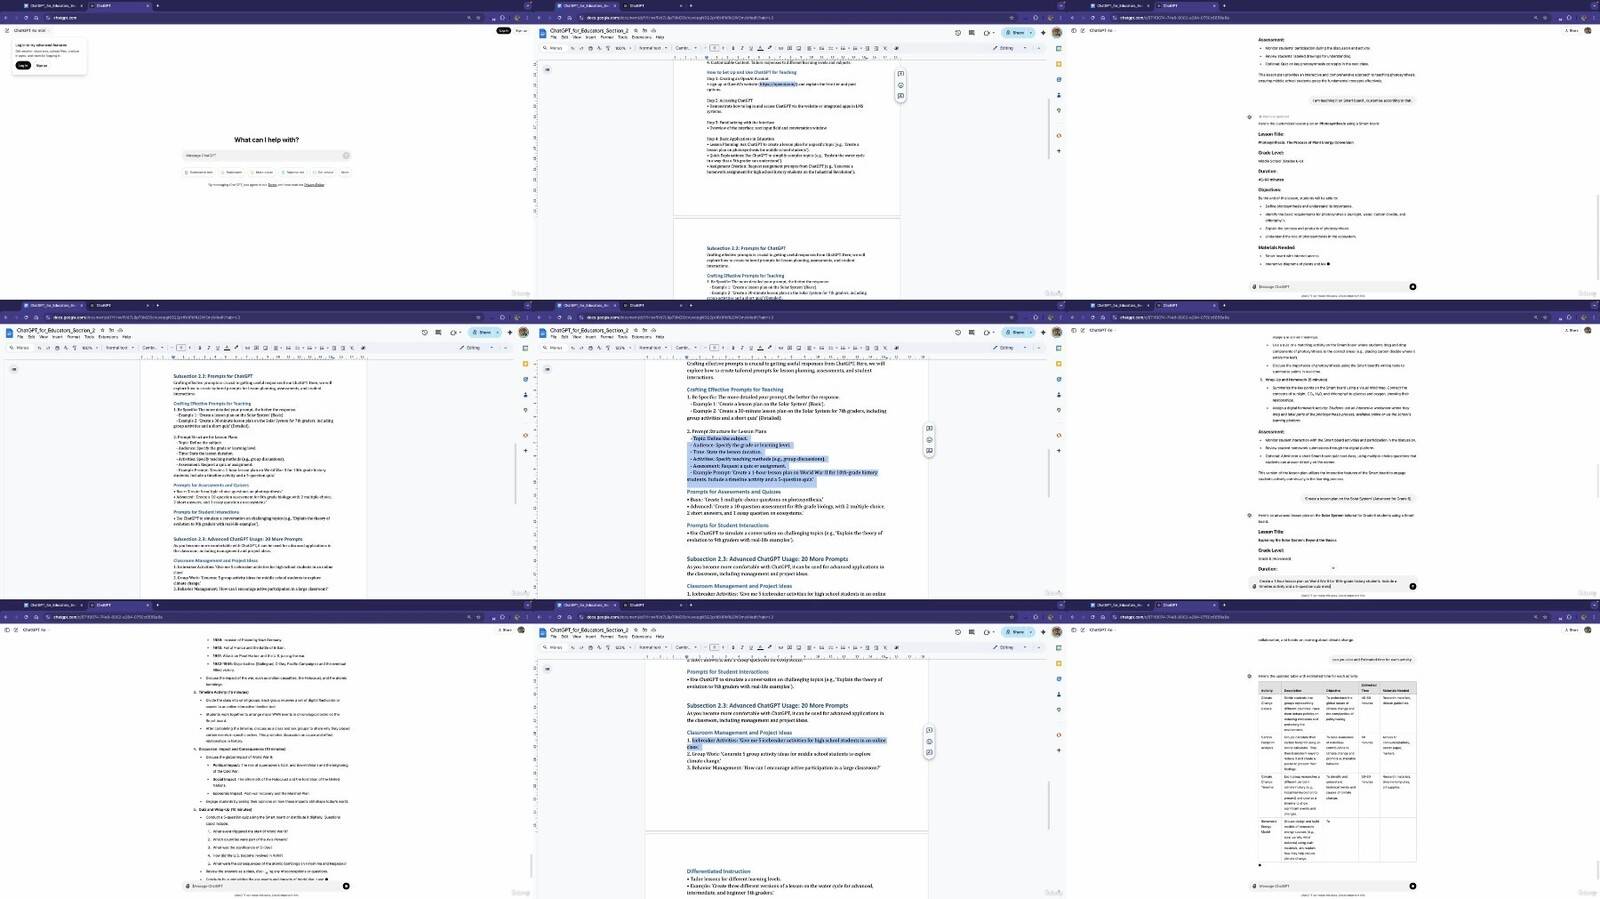Image resolution: width=1600 pixels, height=899 pixels.
Task: Click add comment icon beside highlighted Prompt Structure text
Action: (x=930, y=429)
